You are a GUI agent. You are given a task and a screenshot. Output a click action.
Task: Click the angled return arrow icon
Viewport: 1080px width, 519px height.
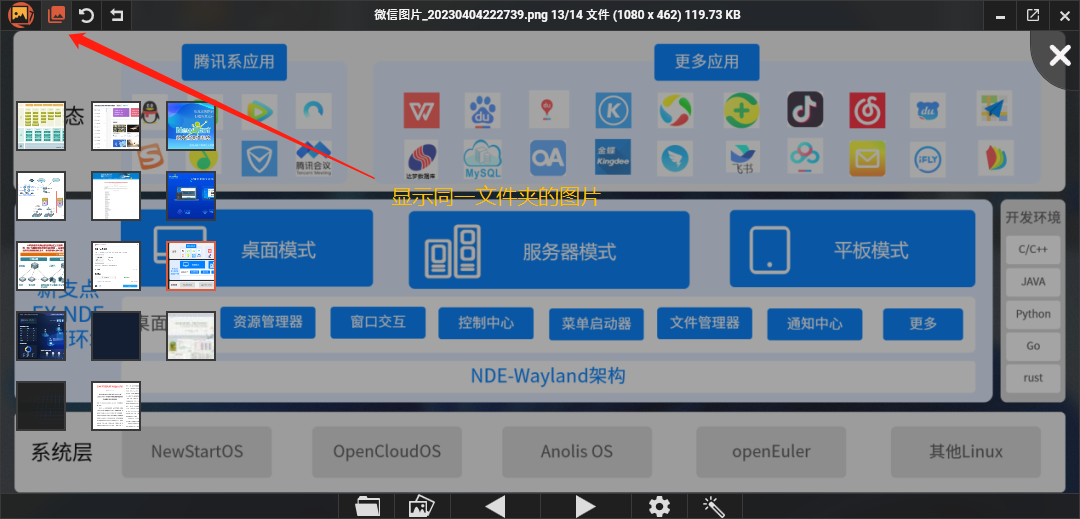tap(116, 15)
